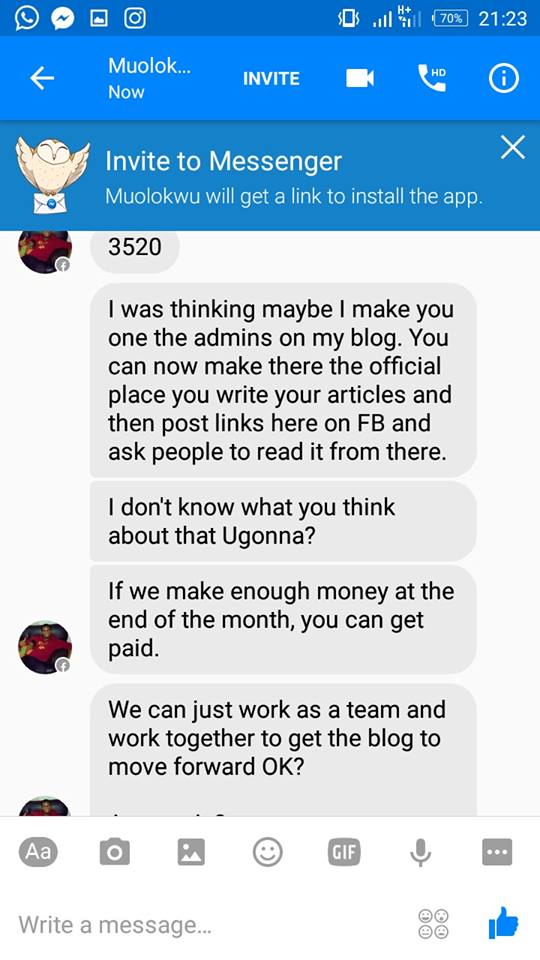This screenshot has height=960, width=540.
Task: Tap the sender's profile picture beside 3520
Action: pyautogui.click(x=45, y=249)
